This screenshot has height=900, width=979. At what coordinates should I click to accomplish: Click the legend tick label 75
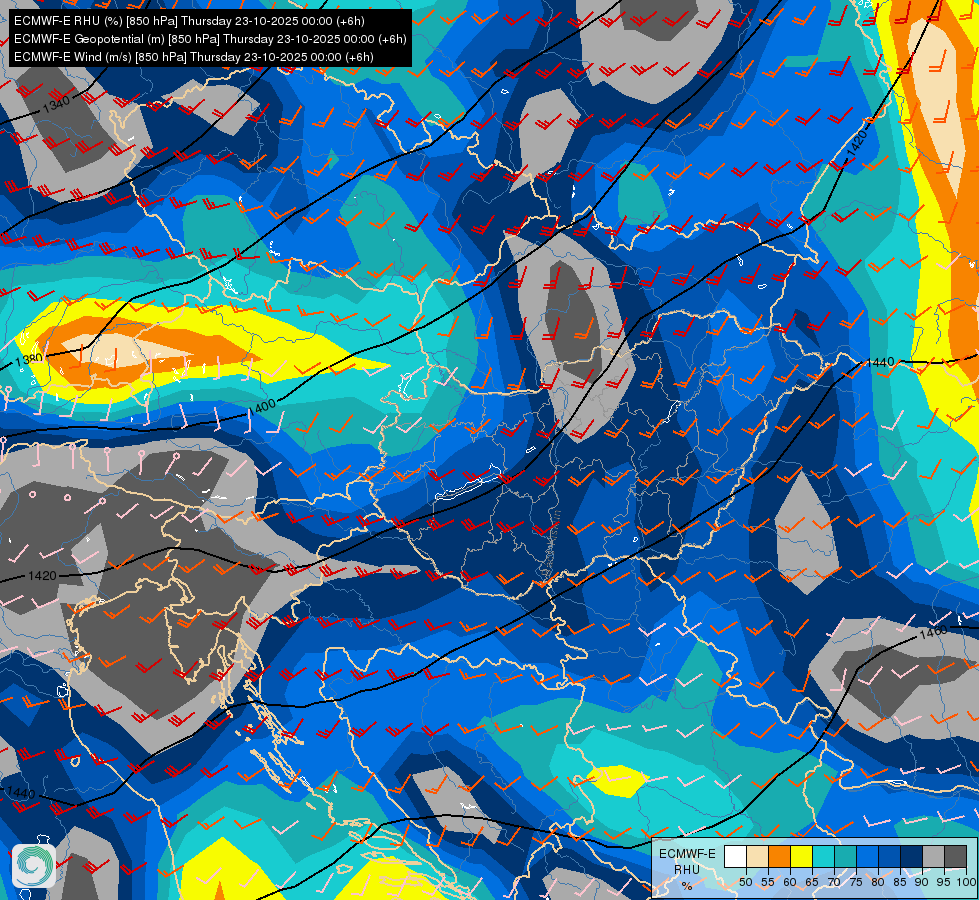pos(855,882)
